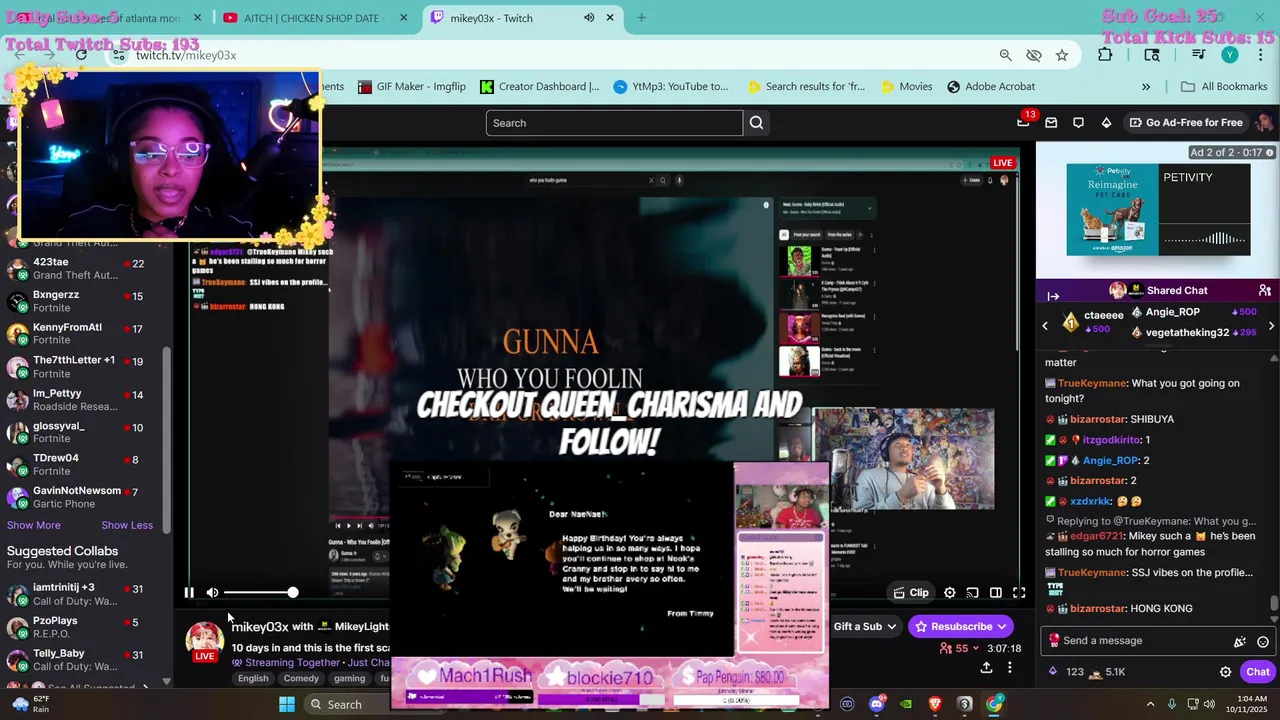Open chat settings gear beside Chat
This screenshot has width=1280, height=720.
point(1226,672)
